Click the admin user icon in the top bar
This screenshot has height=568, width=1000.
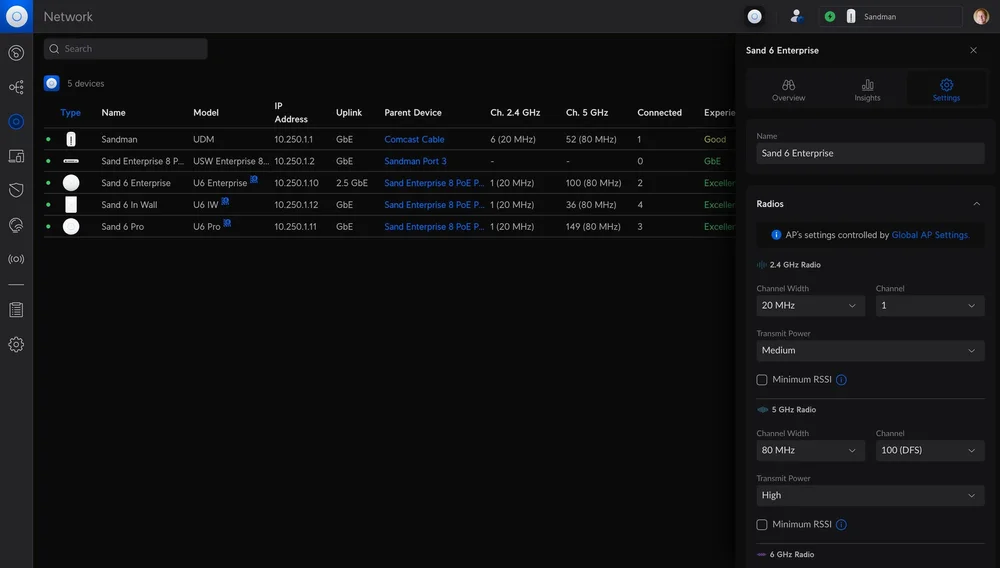click(x=796, y=17)
